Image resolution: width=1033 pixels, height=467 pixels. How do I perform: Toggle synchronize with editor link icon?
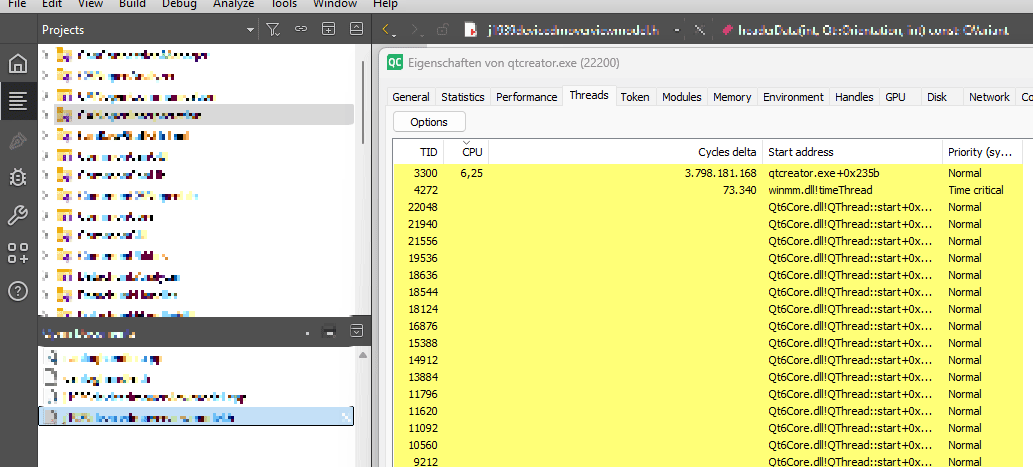pos(301,30)
